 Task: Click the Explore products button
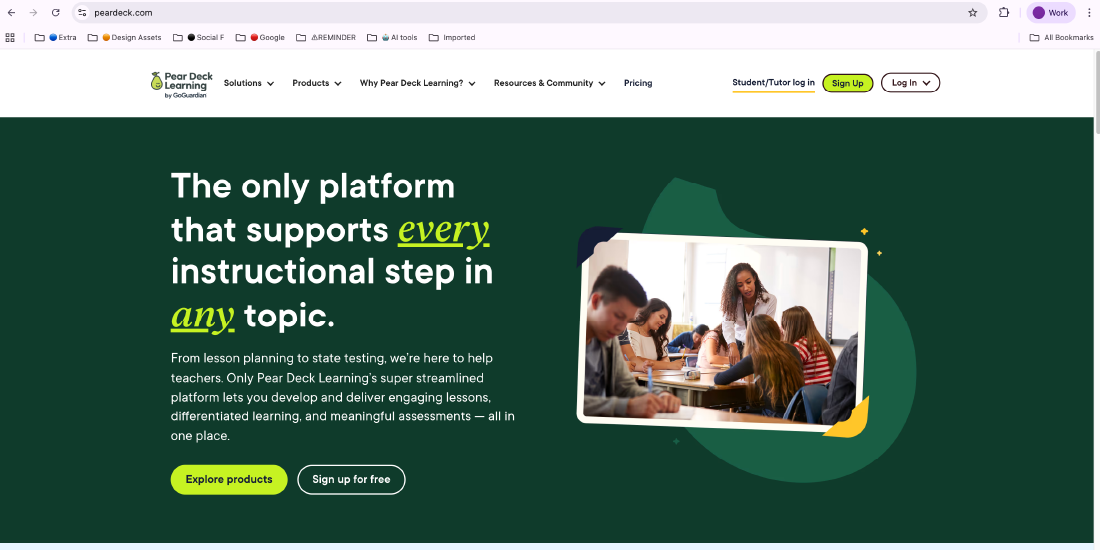[229, 480]
